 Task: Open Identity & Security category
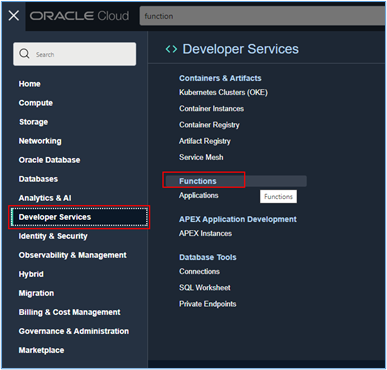coord(53,236)
